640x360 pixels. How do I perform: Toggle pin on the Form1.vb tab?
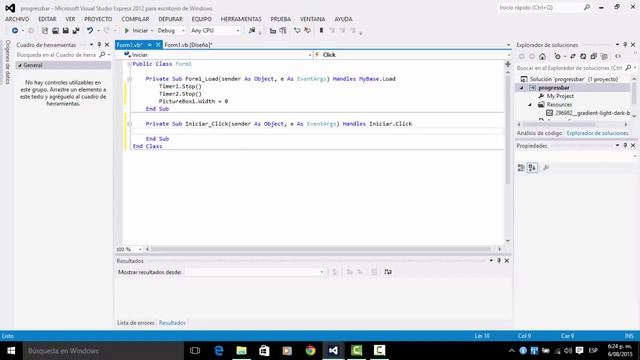click(x=150, y=45)
